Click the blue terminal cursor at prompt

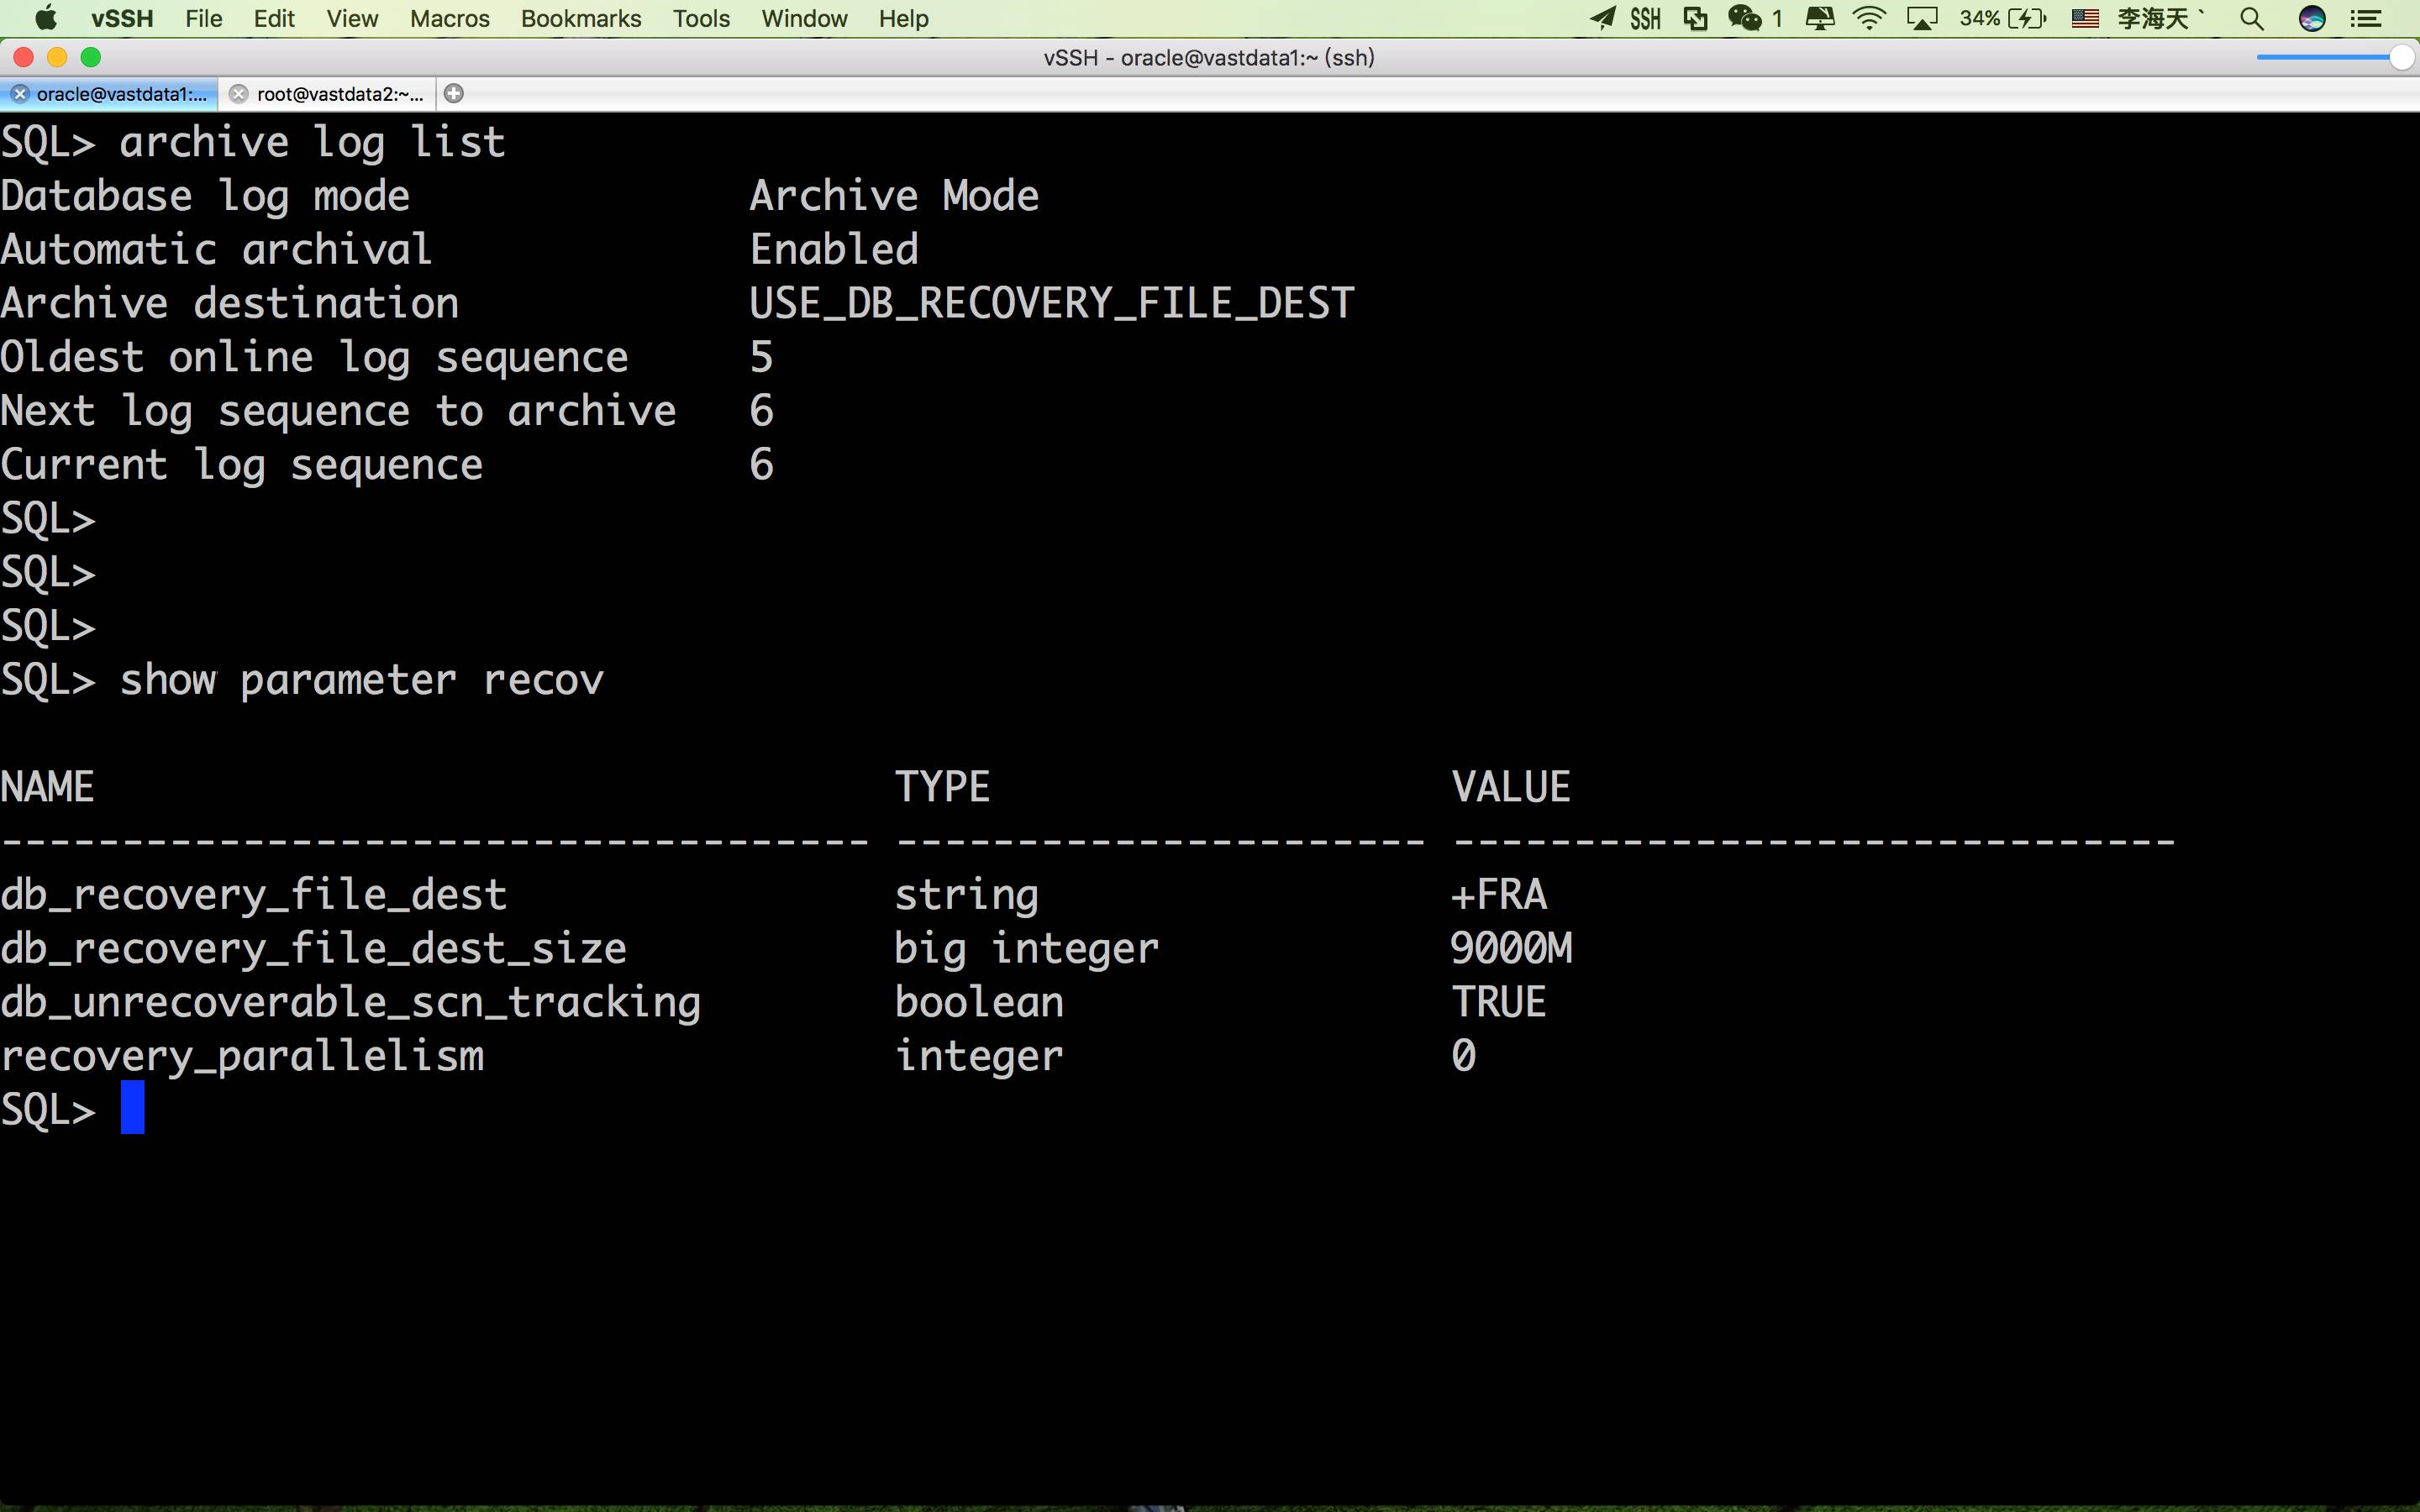pos(133,1107)
